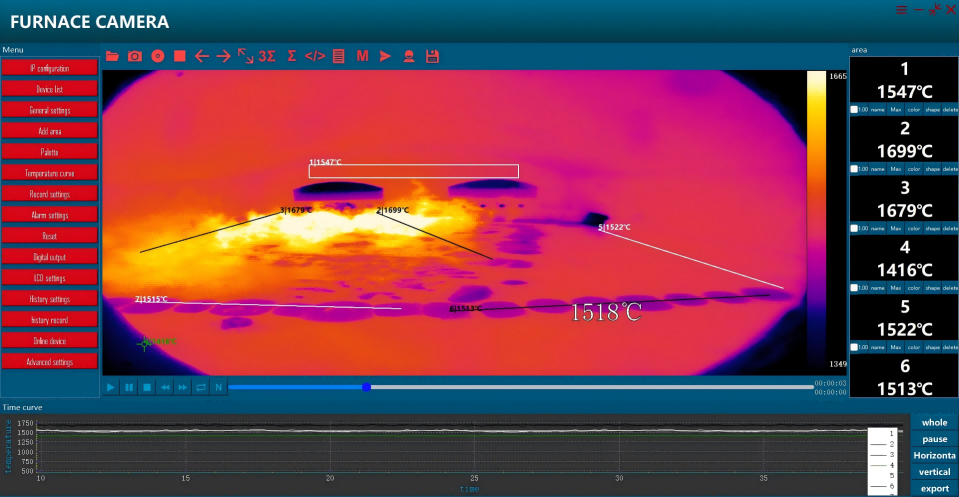This screenshot has width=959, height=497.
Task: Open IP configuration menu
Action: coord(50,68)
